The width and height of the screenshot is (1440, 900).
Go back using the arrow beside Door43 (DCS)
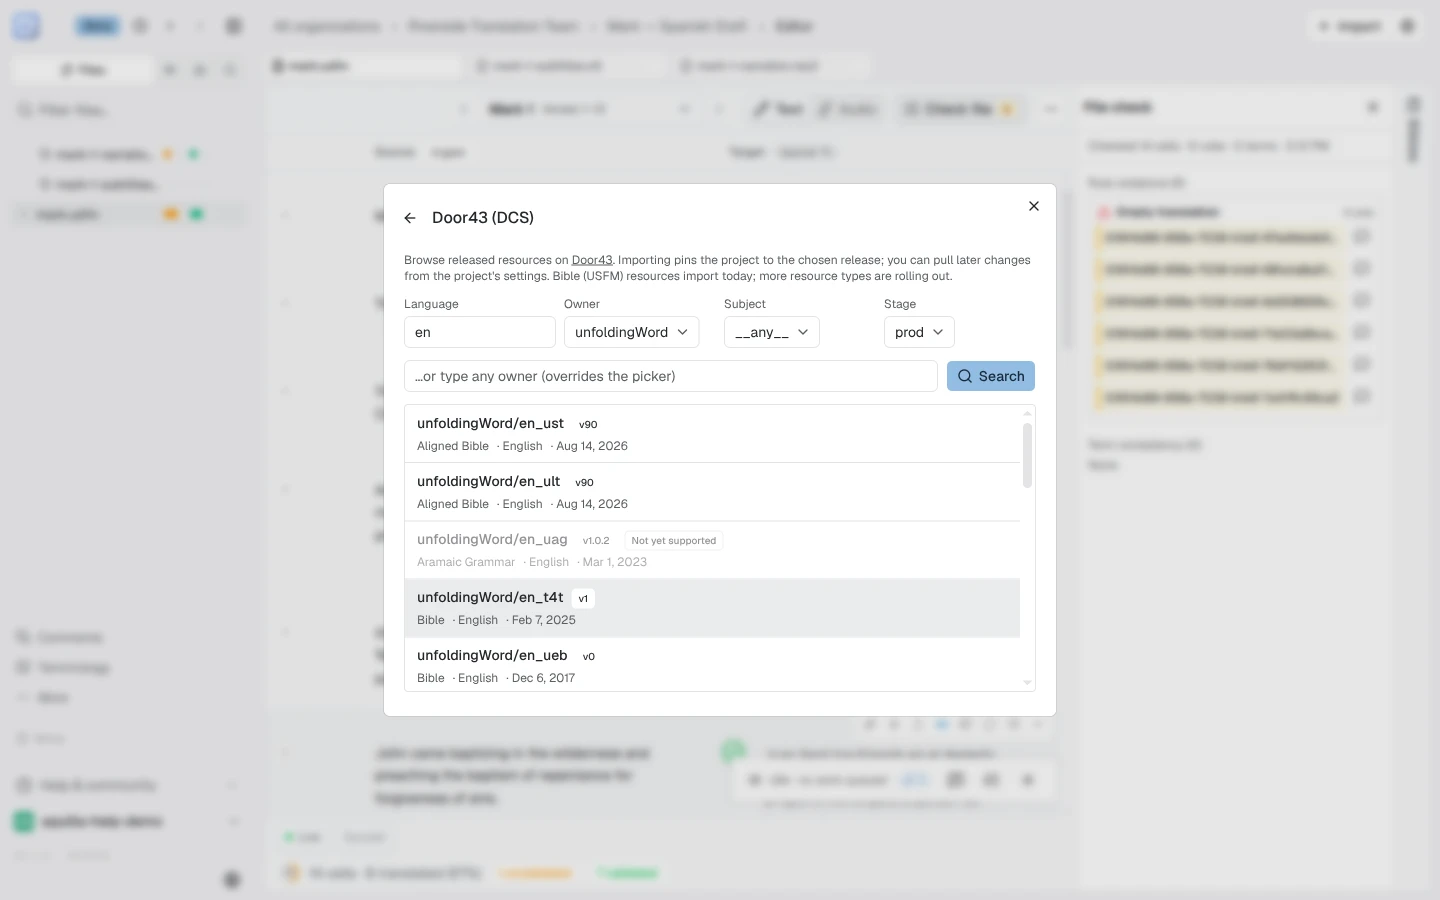click(x=410, y=218)
